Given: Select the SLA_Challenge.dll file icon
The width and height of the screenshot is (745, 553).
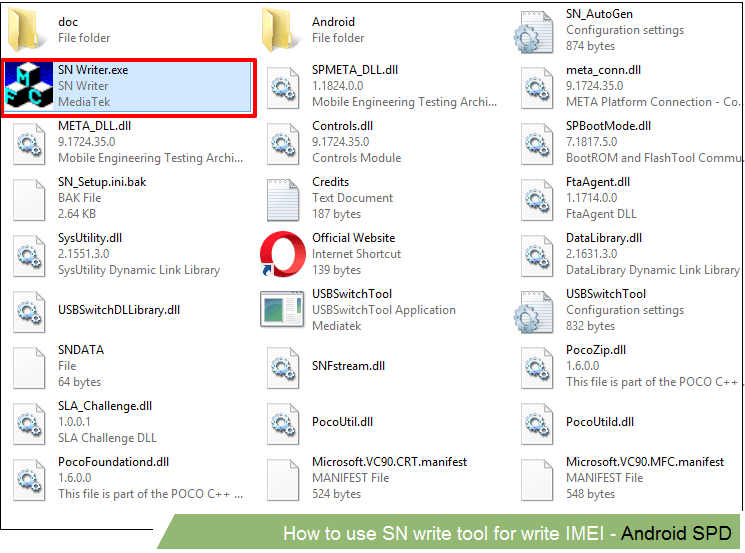Looking at the screenshot, I should pos(29,424).
